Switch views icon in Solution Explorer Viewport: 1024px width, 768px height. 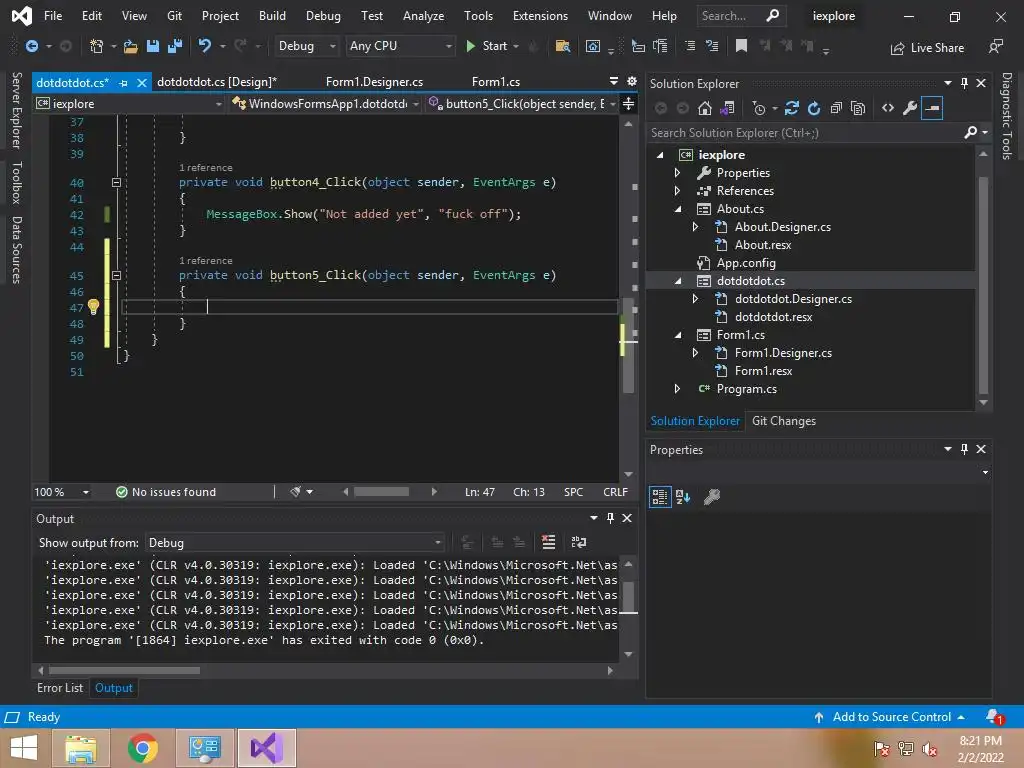click(727, 108)
